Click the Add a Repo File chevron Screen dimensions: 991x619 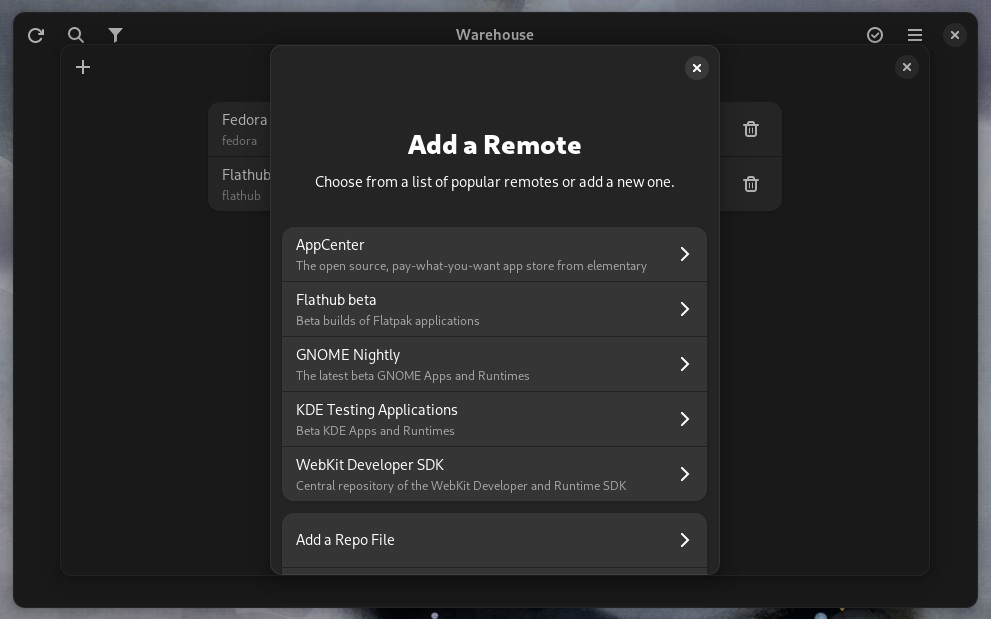[684, 540]
